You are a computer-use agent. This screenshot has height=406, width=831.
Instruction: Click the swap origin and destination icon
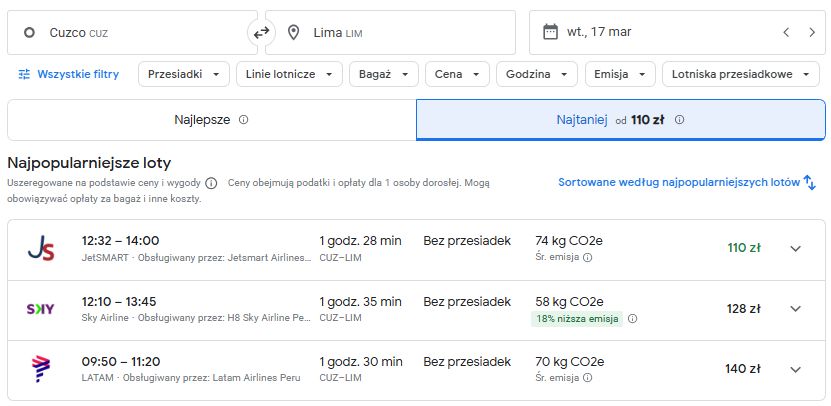tap(261, 33)
